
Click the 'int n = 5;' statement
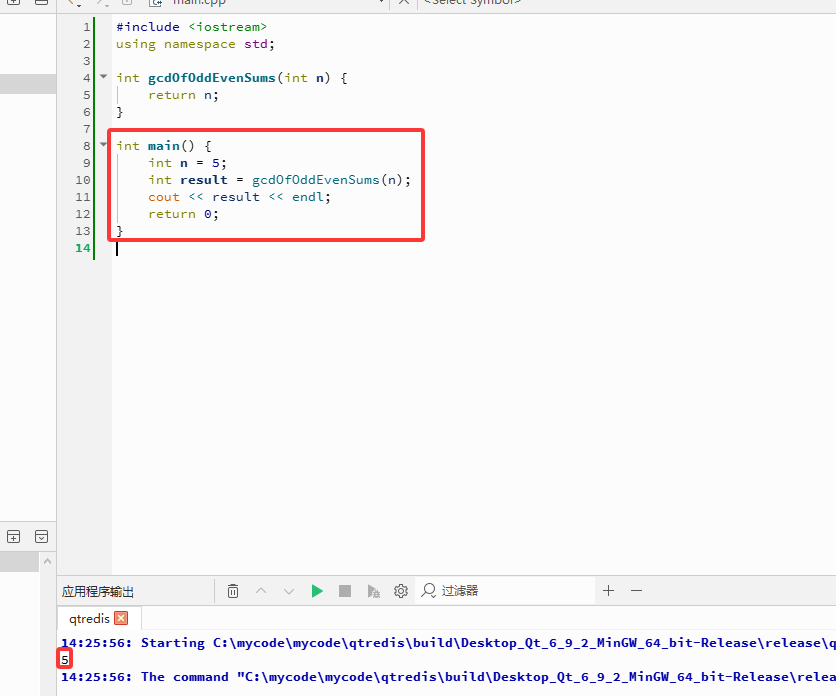point(187,163)
